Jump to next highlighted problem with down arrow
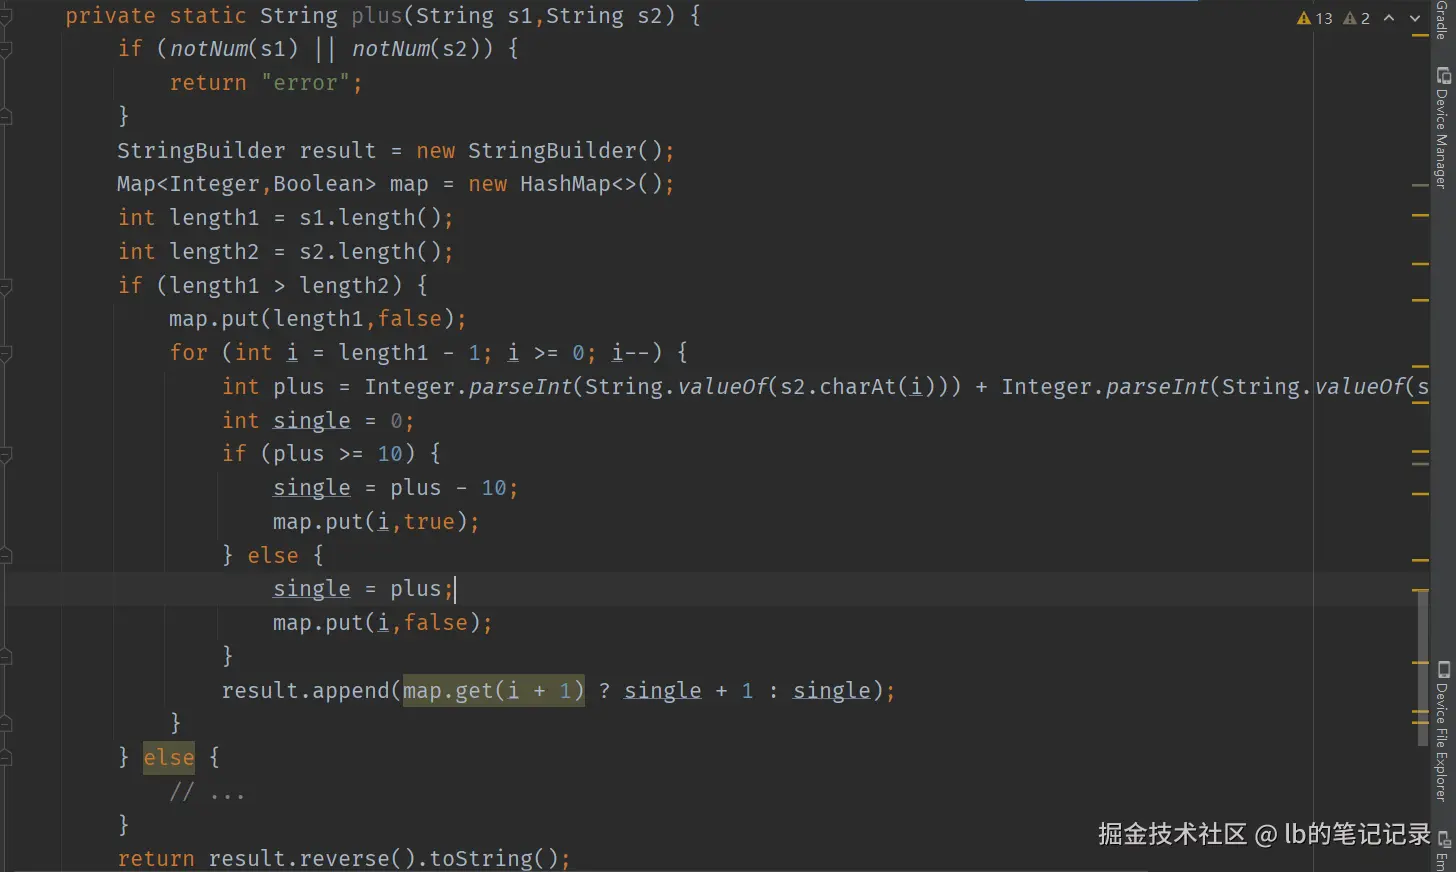Screen dimensions: 1456x872 click(x=1415, y=18)
